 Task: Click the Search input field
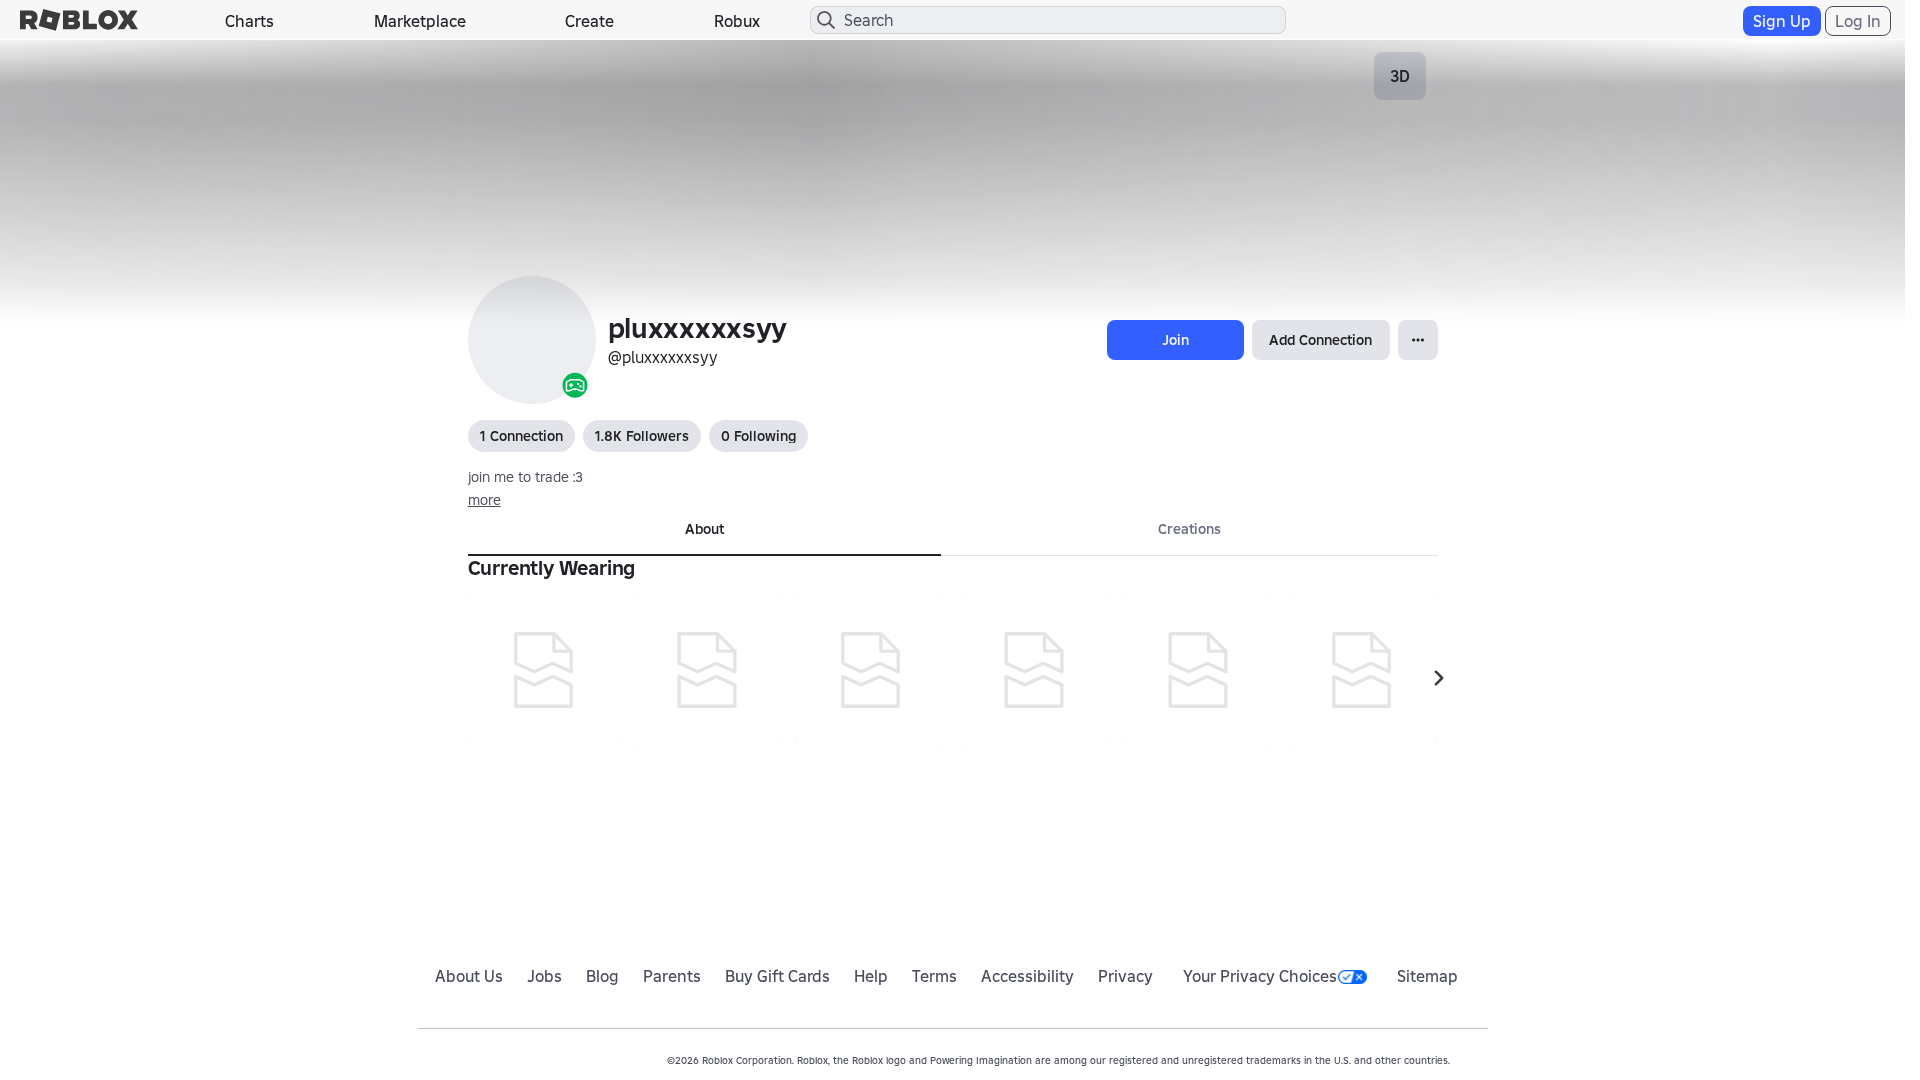1048,20
